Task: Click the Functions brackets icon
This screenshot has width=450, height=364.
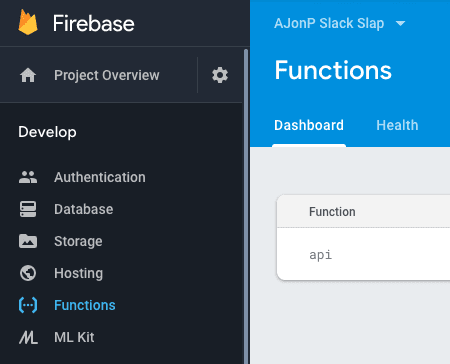Action: (x=28, y=305)
